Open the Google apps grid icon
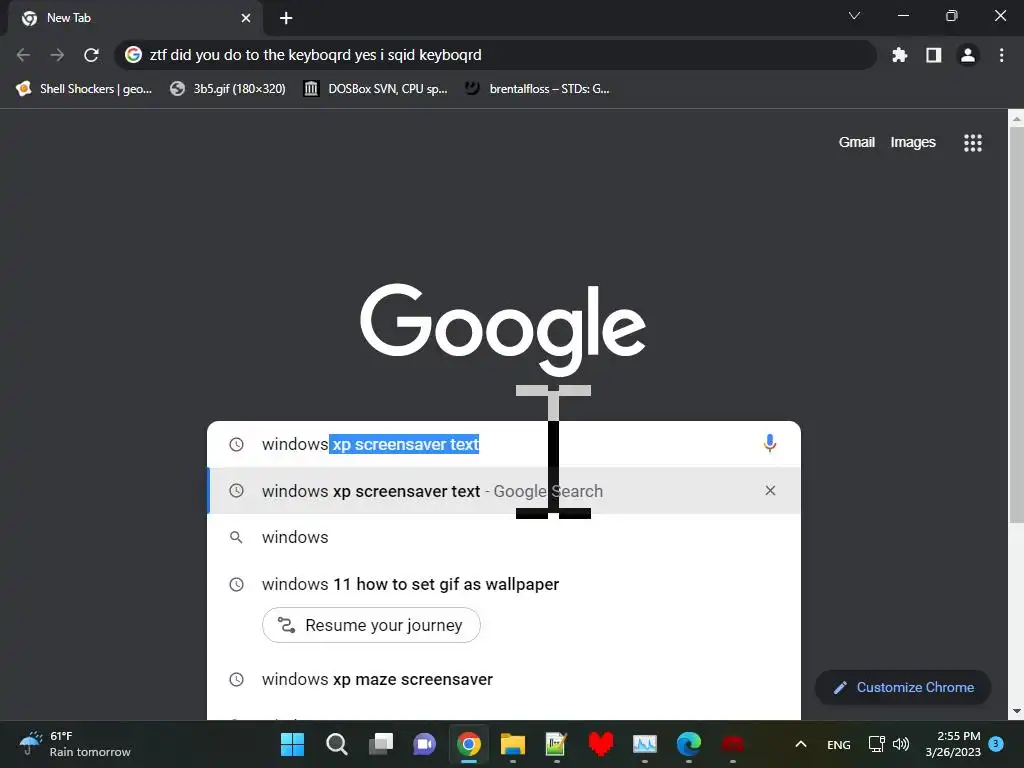 pos(972,143)
